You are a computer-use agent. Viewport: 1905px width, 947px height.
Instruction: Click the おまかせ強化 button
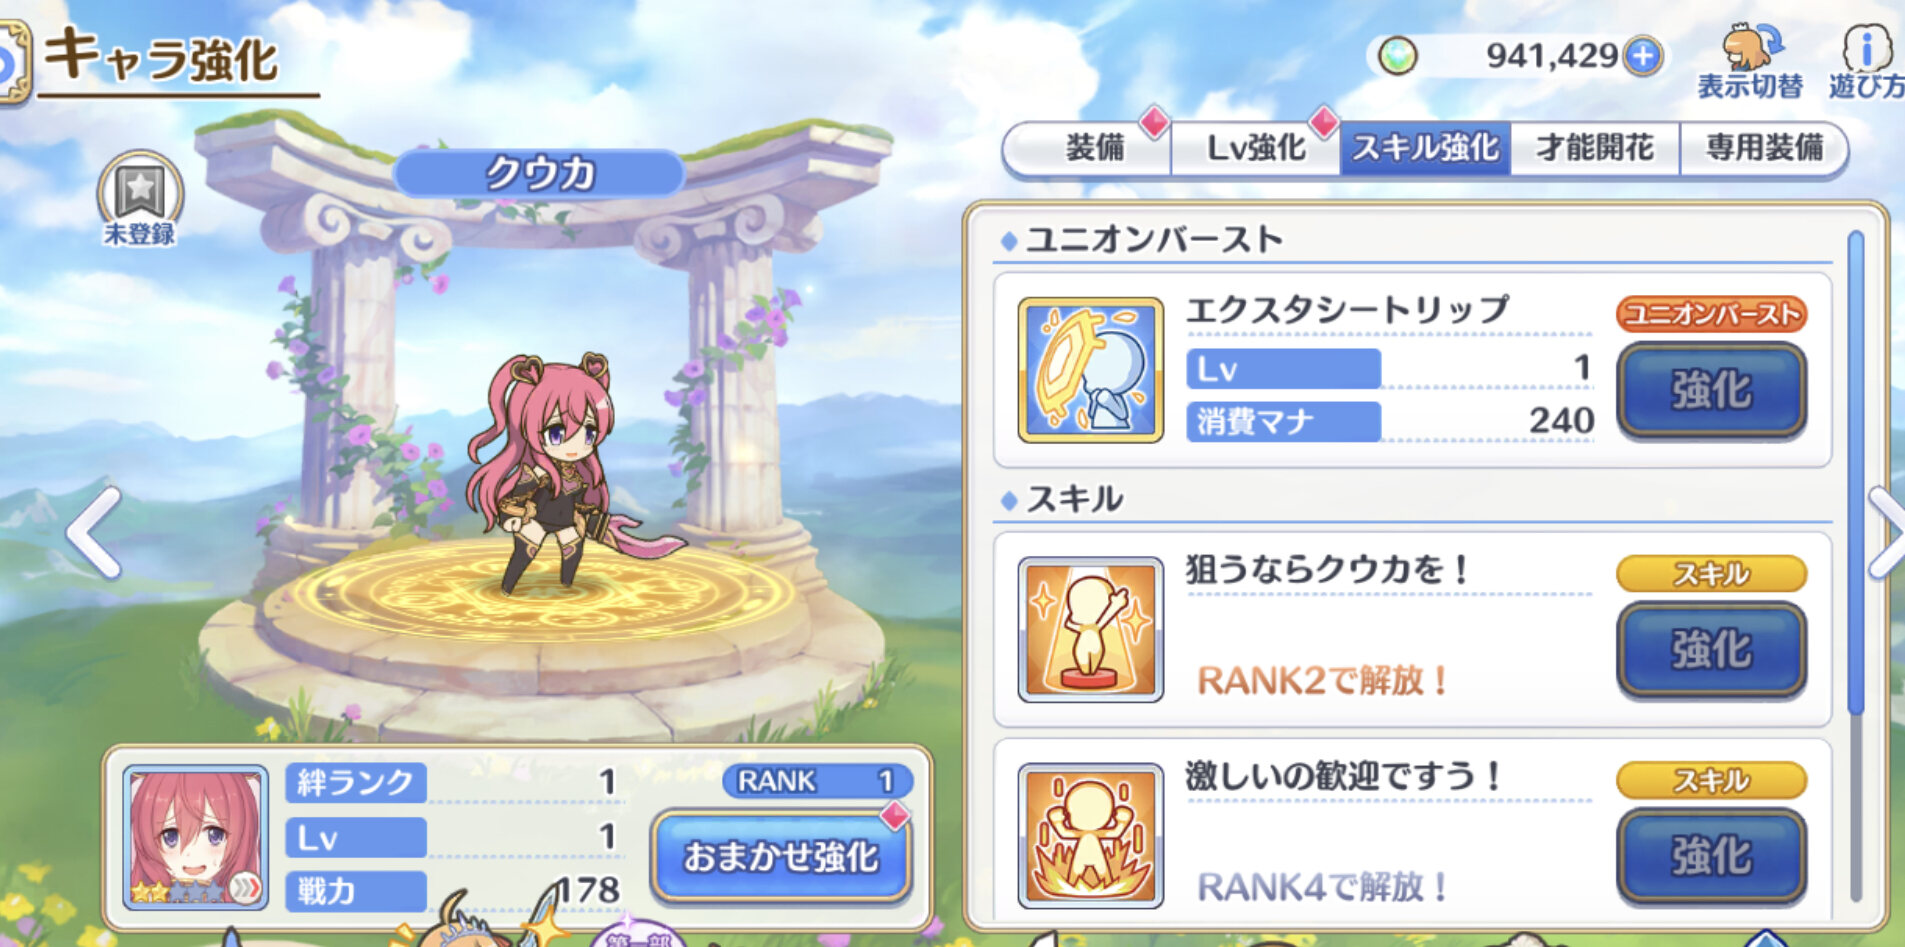[x=781, y=856]
